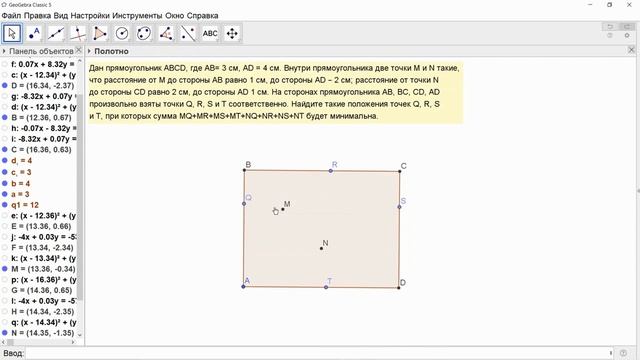Toggle visibility of segment b = 4

click(5, 184)
